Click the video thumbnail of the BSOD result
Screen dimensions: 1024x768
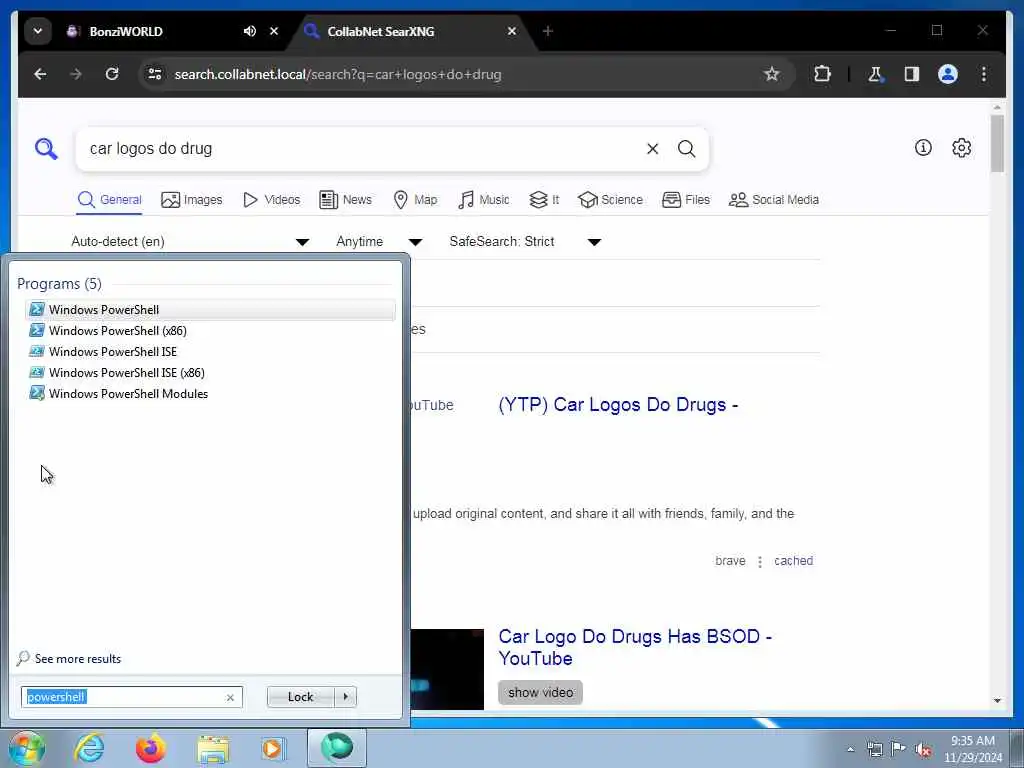tap(447, 669)
